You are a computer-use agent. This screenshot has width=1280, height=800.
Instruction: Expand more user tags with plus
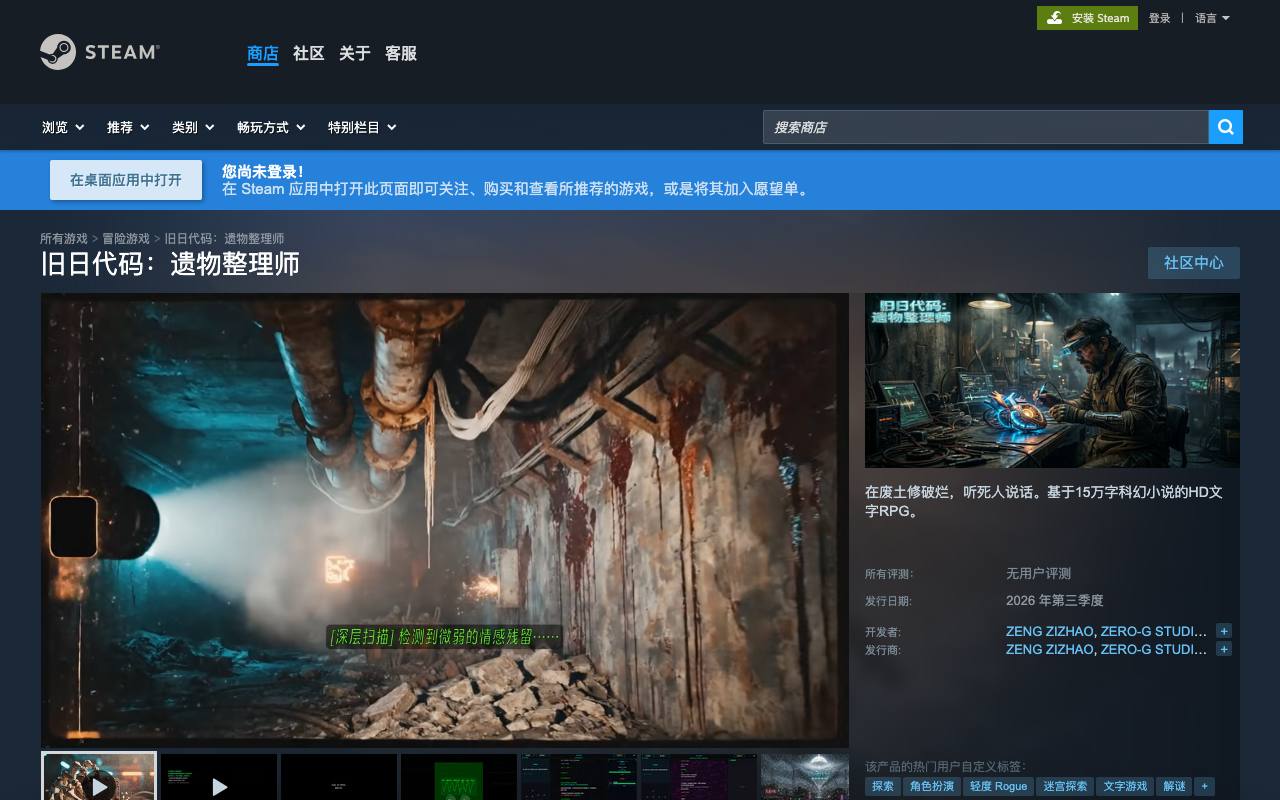(x=1204, y=786)
